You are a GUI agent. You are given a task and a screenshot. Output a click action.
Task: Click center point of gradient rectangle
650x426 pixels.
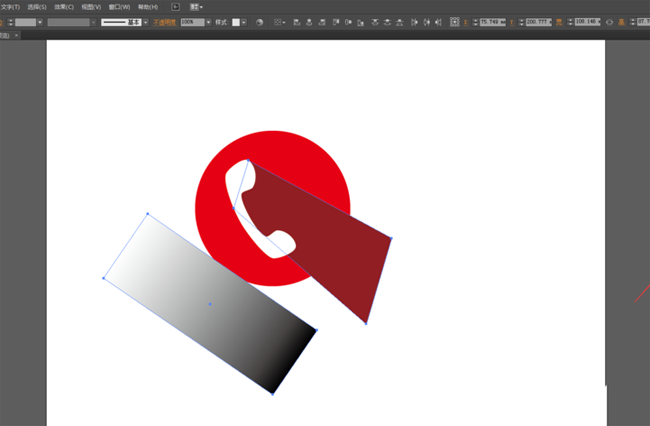click(210, 304)
